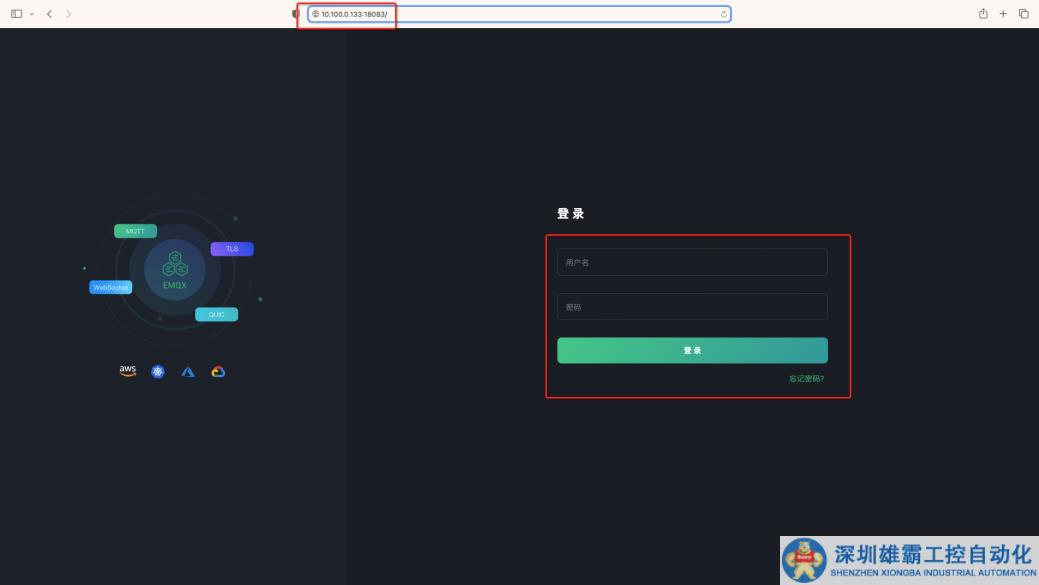The image size is (1039, 585).
Task: Click the Azure logo icon
Action: (188, 372)
